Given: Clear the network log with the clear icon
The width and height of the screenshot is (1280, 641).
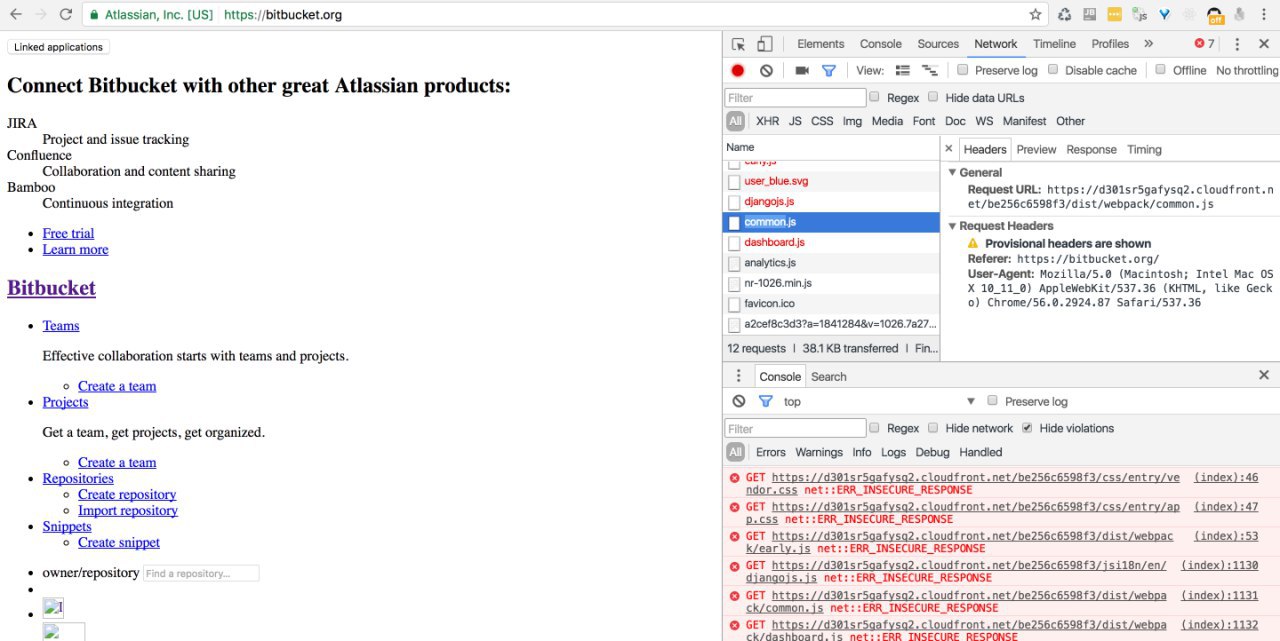Looking at the screenshot, I should 766,71.
